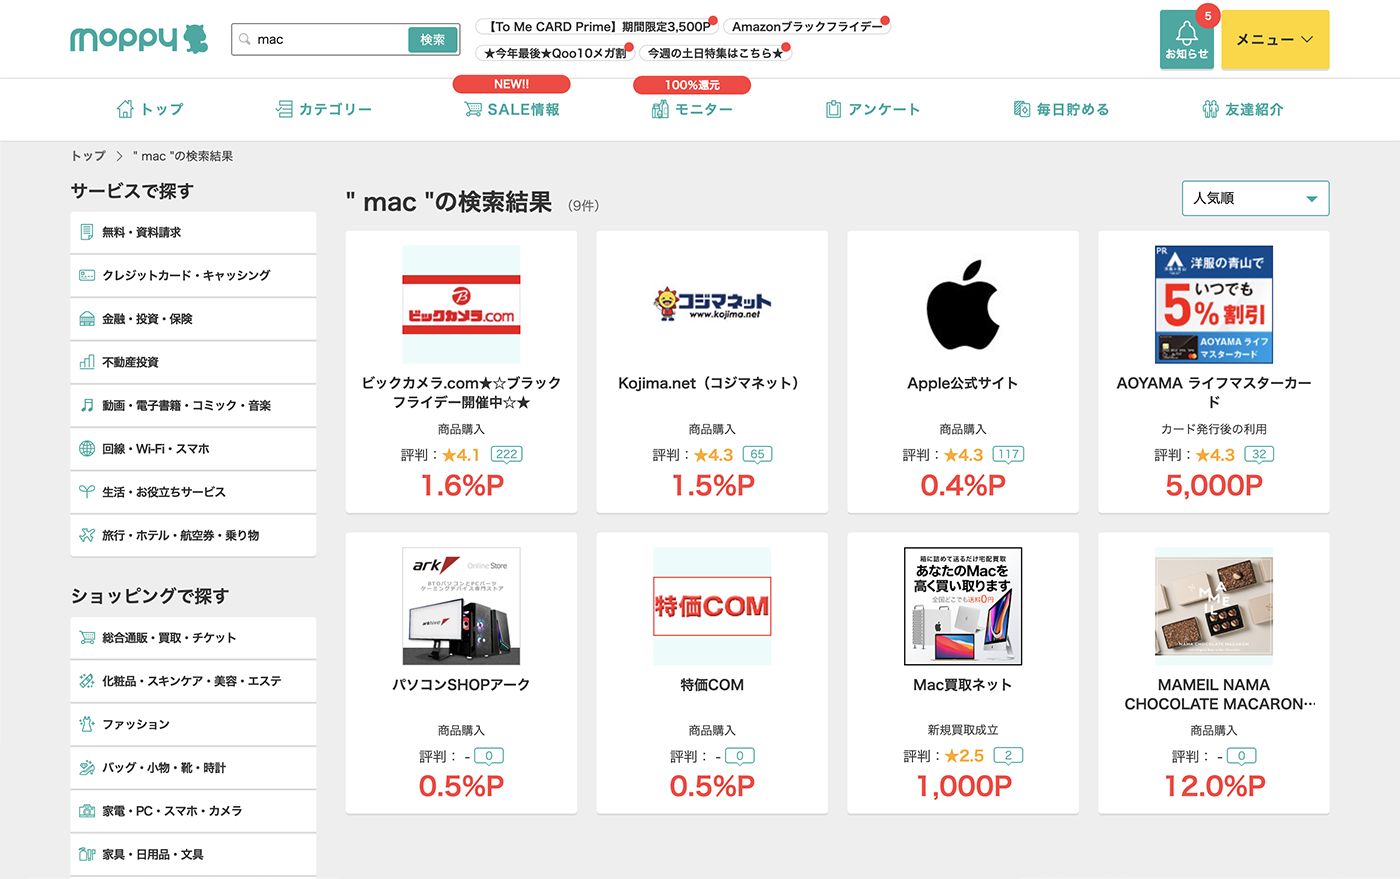Click the 0.4%P reward text
Image resolution: width=1400 pixels, height=879 pixels.
pyautogui.click(x=963, y=485)
